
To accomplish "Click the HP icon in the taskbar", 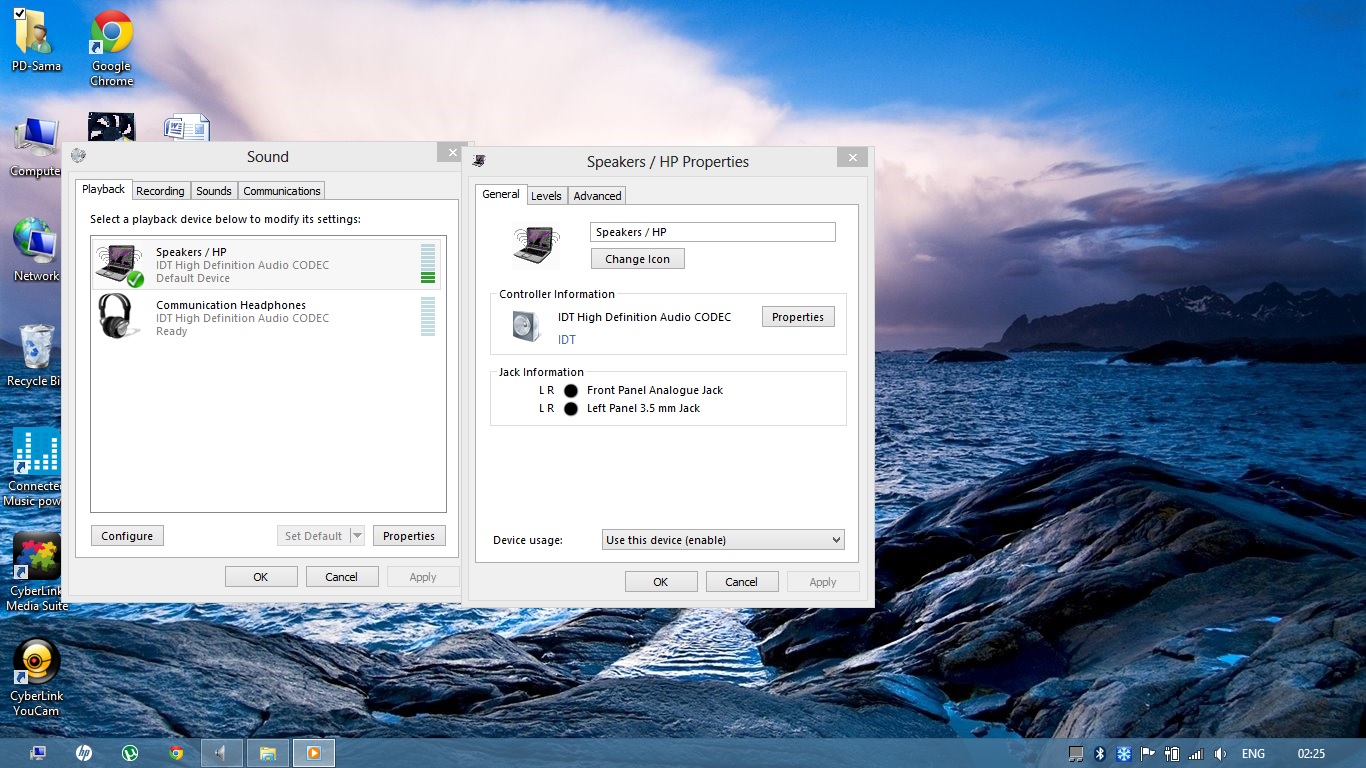I will coord(84,753).
